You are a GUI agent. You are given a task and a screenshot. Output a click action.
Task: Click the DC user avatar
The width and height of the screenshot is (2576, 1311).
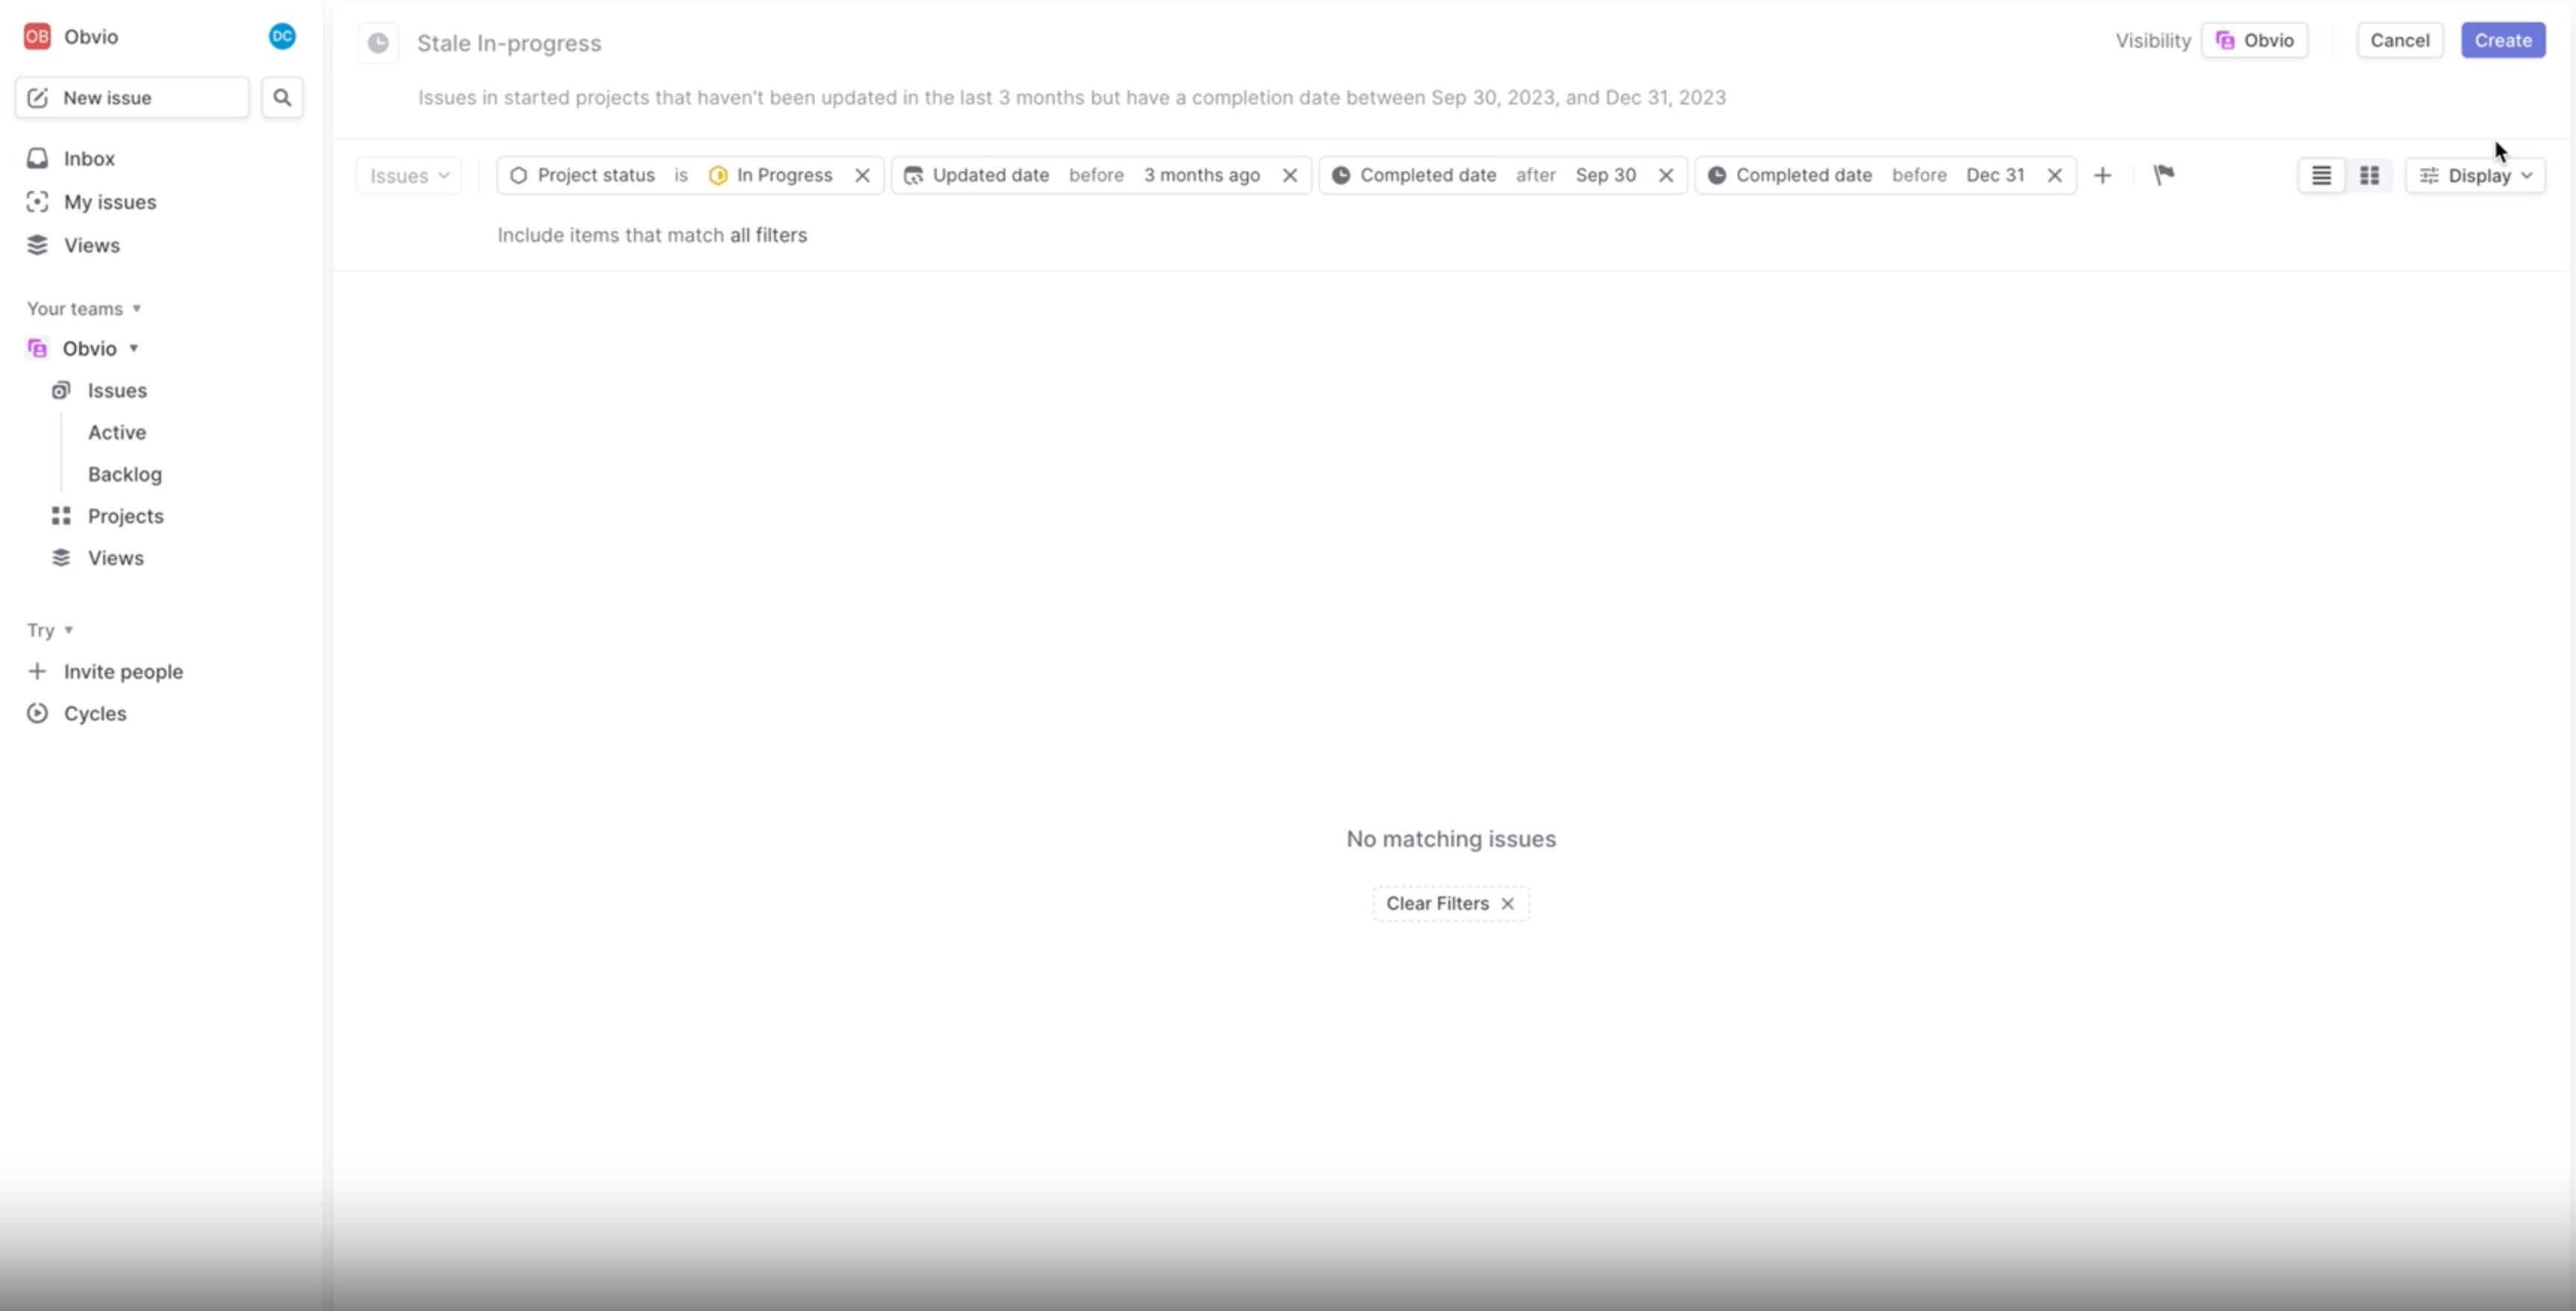point(282,37)
